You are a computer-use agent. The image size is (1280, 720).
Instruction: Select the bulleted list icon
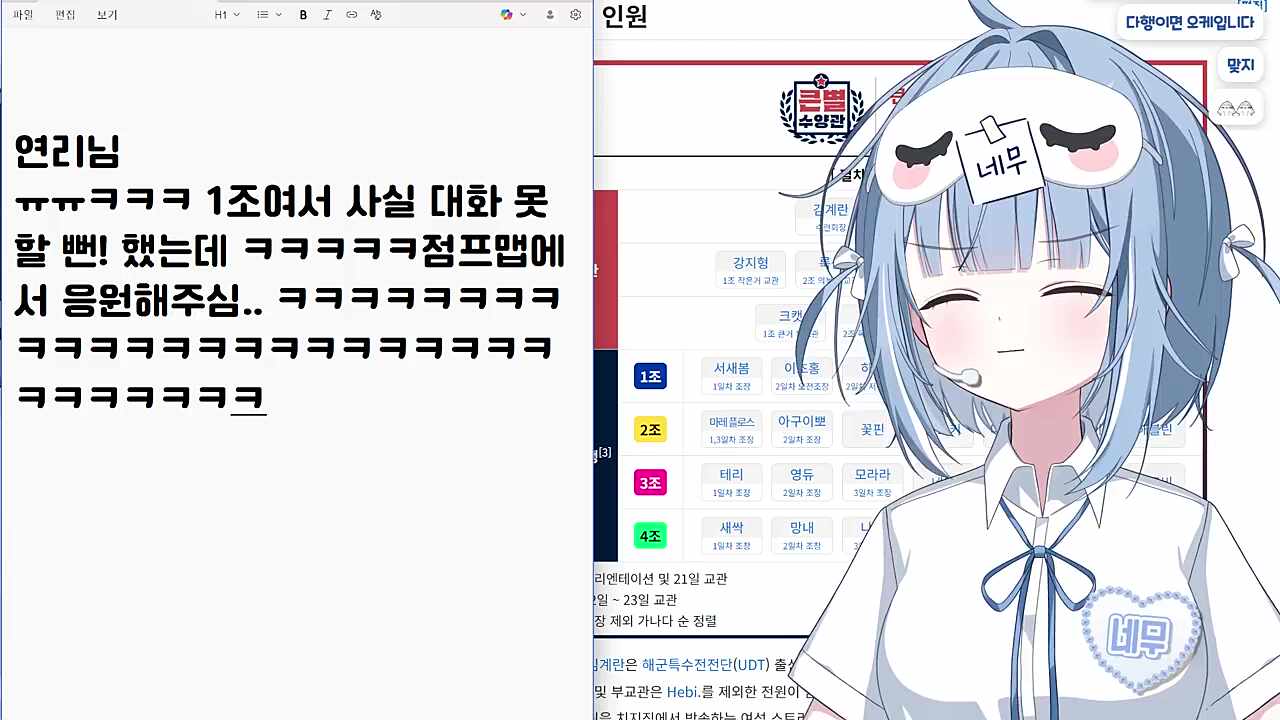[262, 14]
